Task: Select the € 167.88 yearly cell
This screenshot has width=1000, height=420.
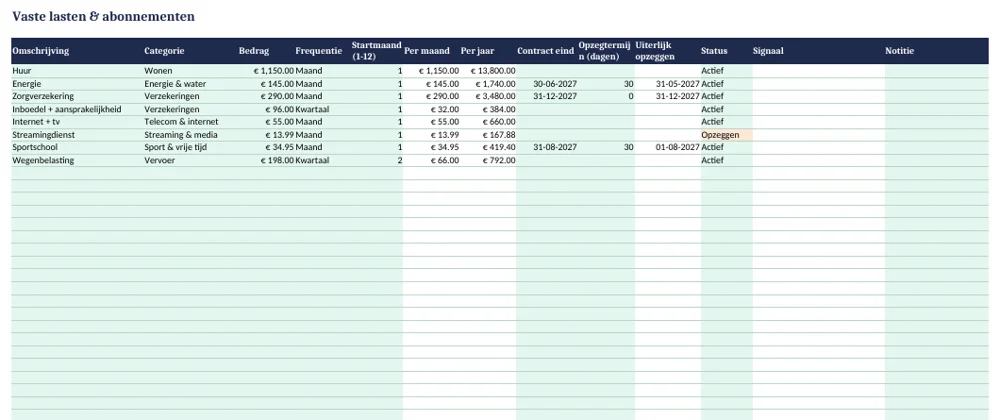Action: pos(488,134)
